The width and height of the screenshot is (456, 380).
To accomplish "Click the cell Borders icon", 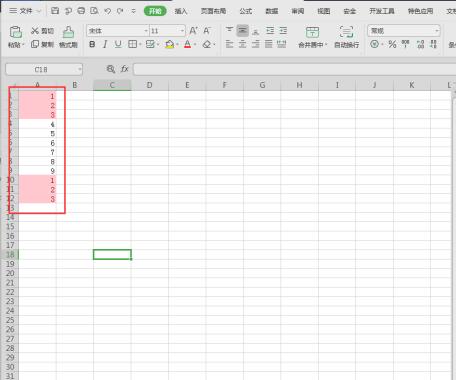I will 133,44.
